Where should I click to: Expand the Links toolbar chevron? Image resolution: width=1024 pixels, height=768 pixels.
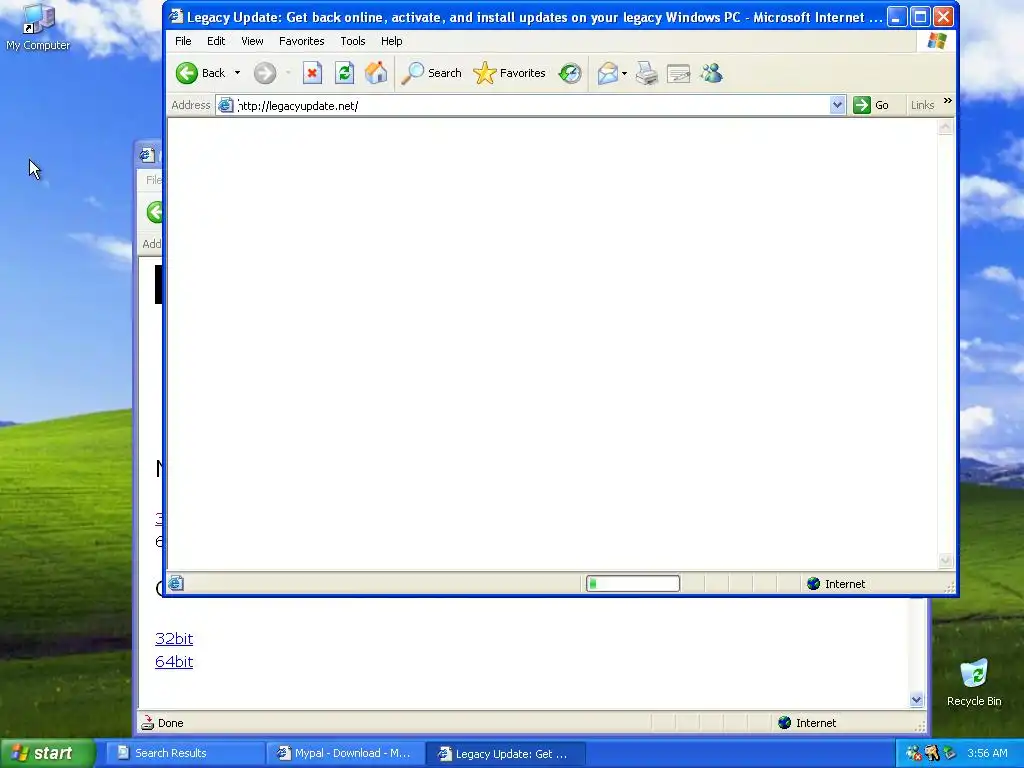point(948,101)
